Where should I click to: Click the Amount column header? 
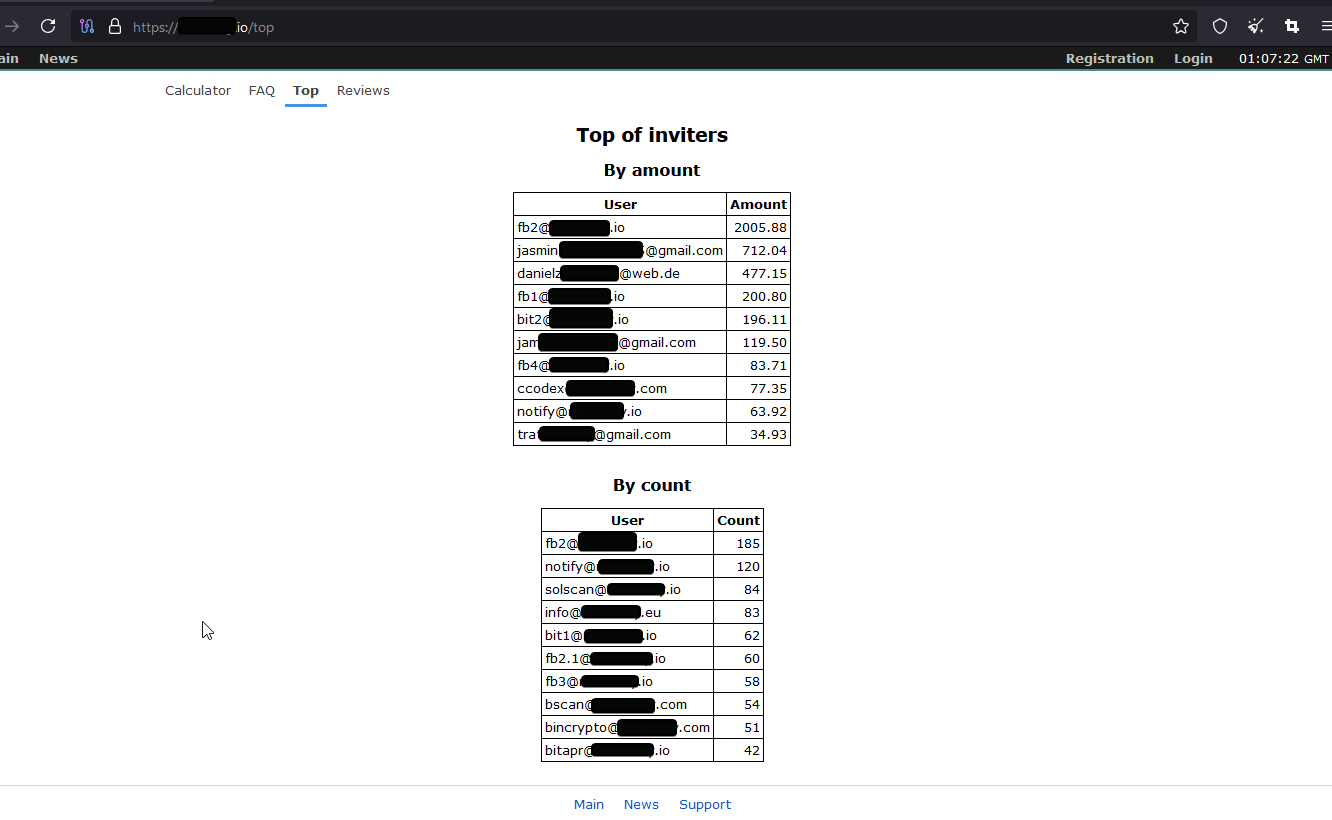758,204
